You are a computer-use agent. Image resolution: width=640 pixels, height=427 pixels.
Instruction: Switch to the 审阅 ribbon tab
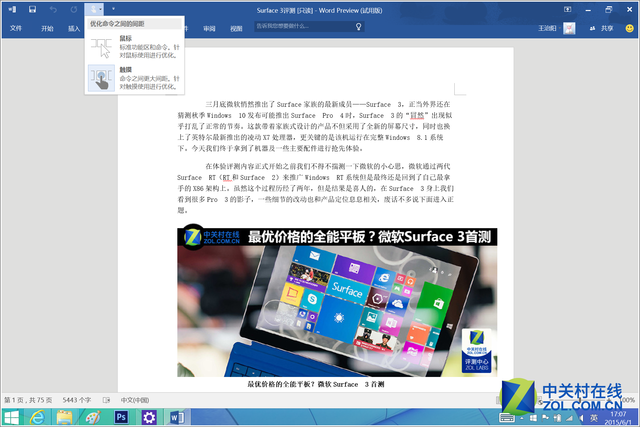point(209,28)
